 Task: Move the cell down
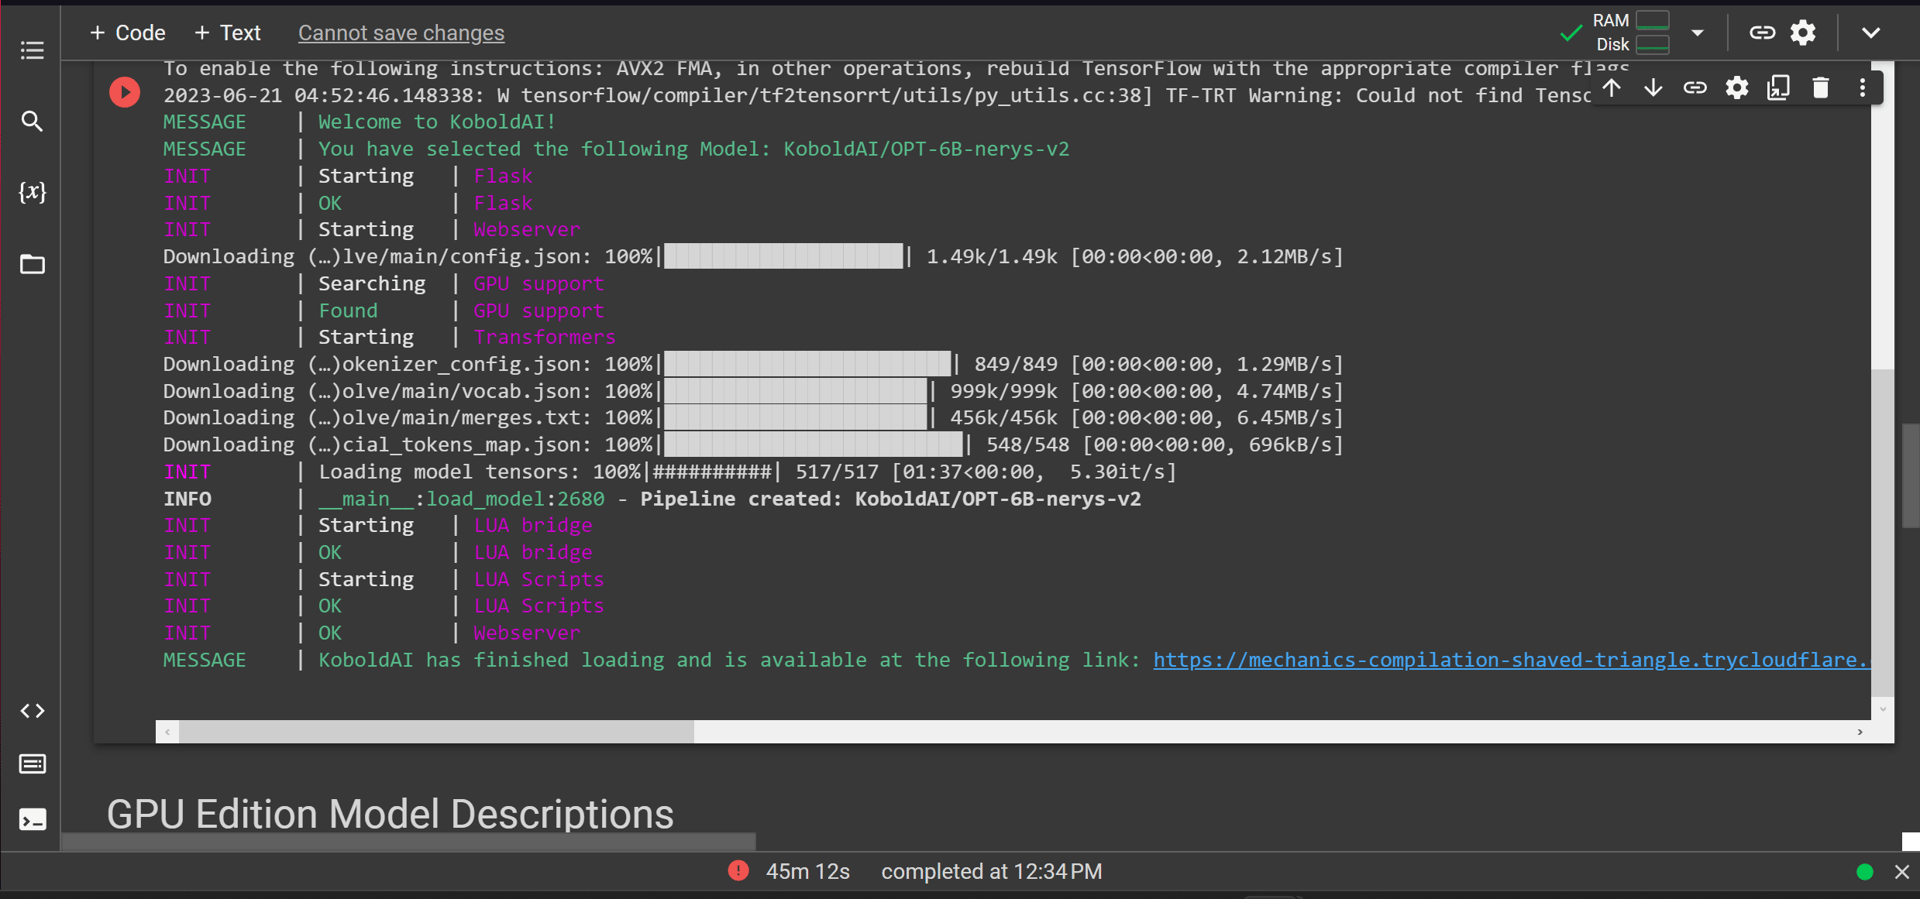[x=1653, y=88]
